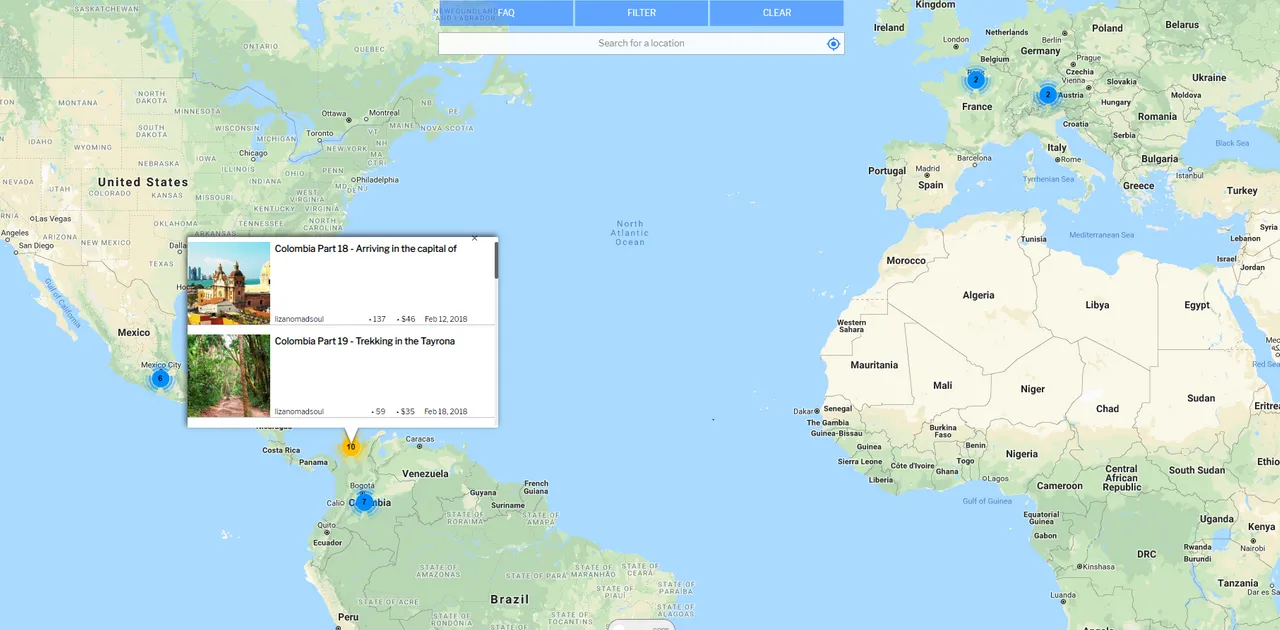Click the 'Chad' map label
This screenshot has height=630, width=1280.
coord(1107,408)
